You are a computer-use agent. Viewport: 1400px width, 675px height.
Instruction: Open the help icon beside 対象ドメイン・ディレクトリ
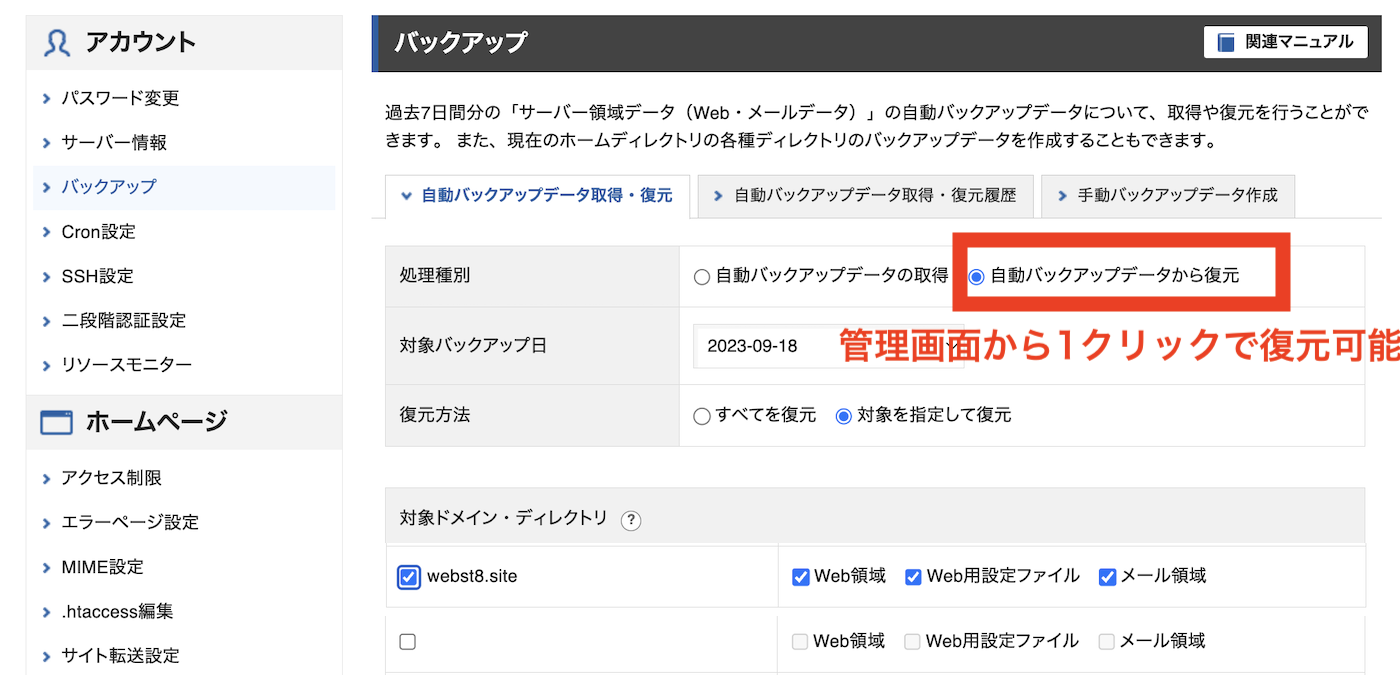(631, 520)
